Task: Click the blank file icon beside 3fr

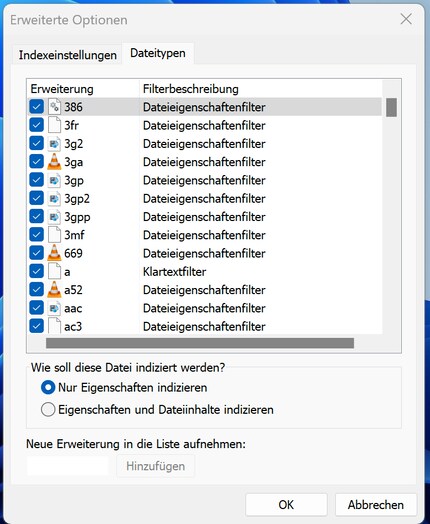Action: click(54, 125)
